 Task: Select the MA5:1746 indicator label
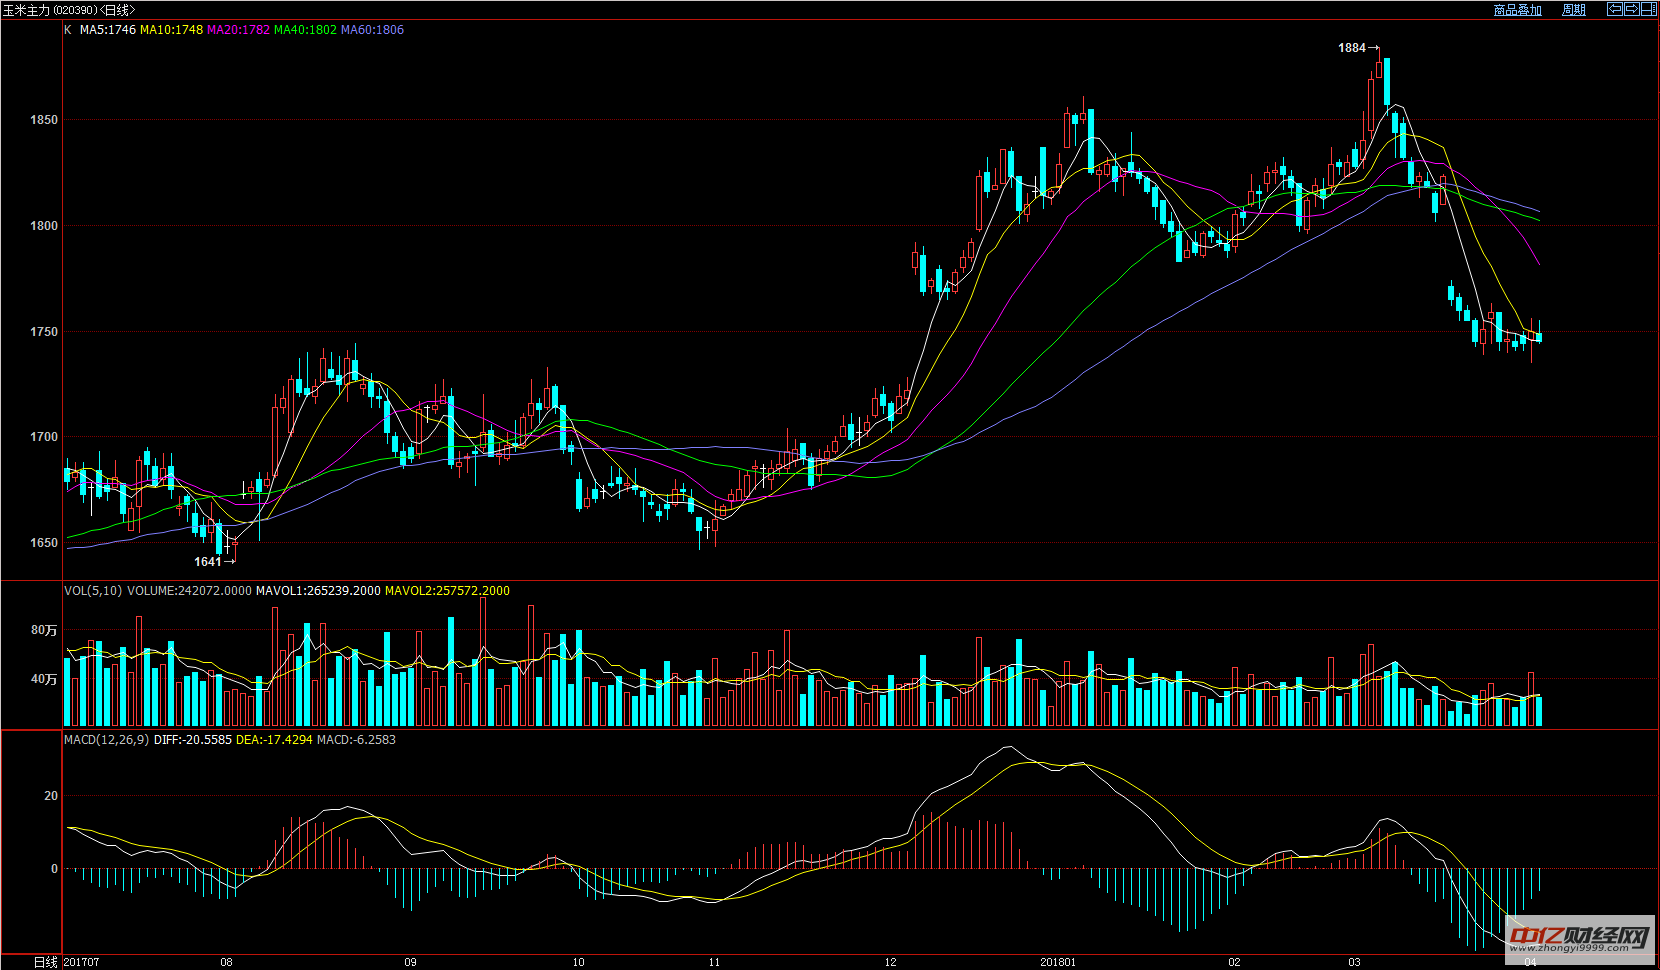(107, 30)
